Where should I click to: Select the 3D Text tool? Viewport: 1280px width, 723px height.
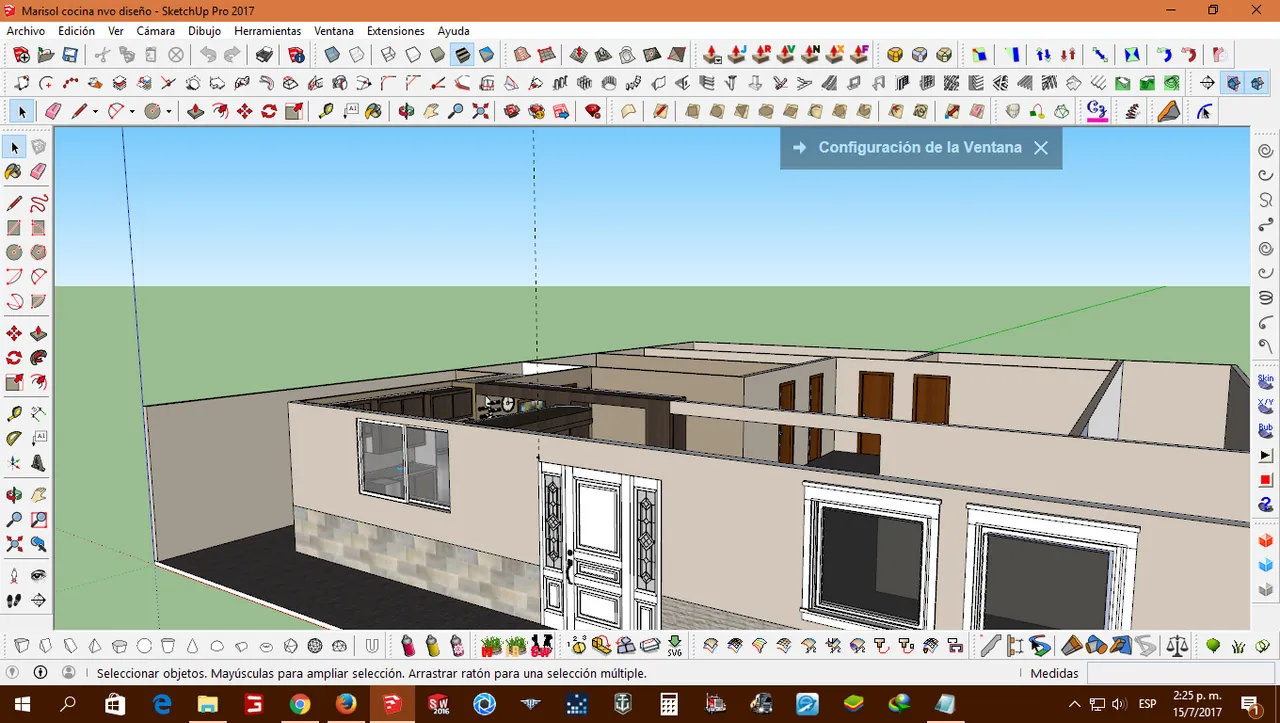point(39,463)
